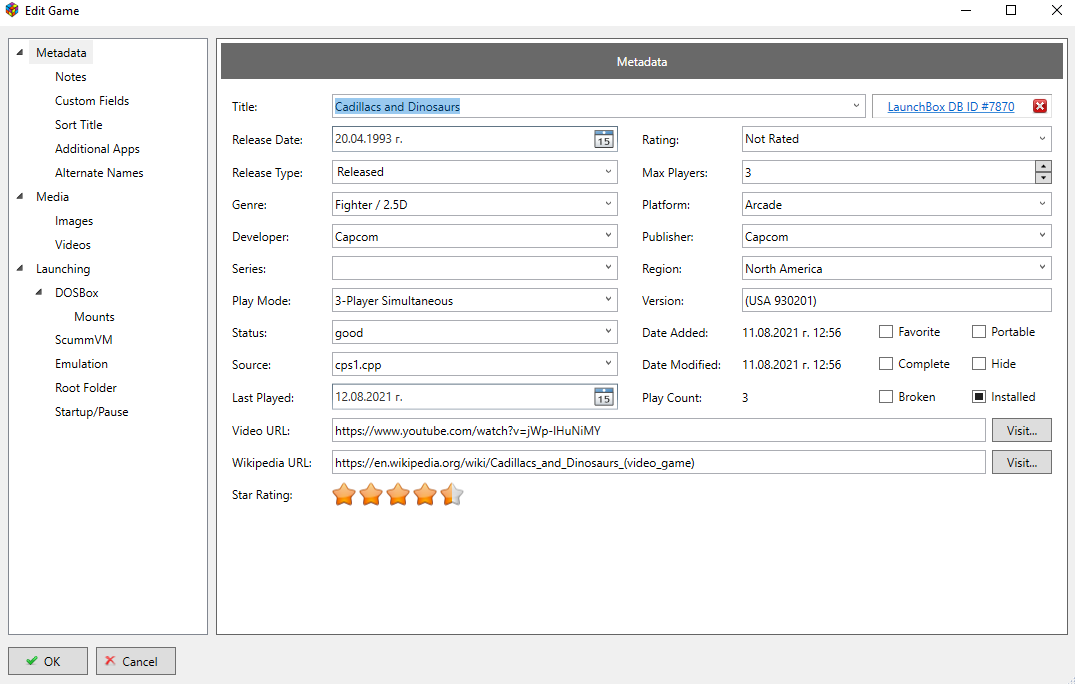The image size is (1075, 684).
Task: Expand the Genre dropdown
Action: click(x=608, y=204)
